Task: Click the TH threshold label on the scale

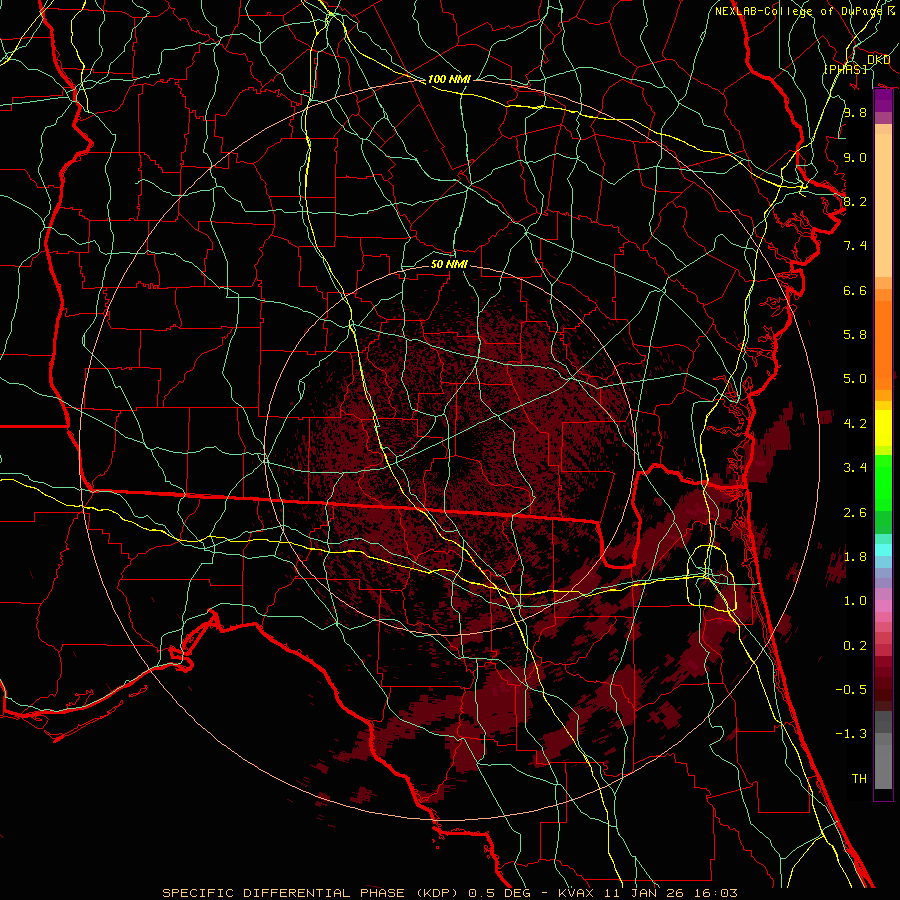Action: 859,779
